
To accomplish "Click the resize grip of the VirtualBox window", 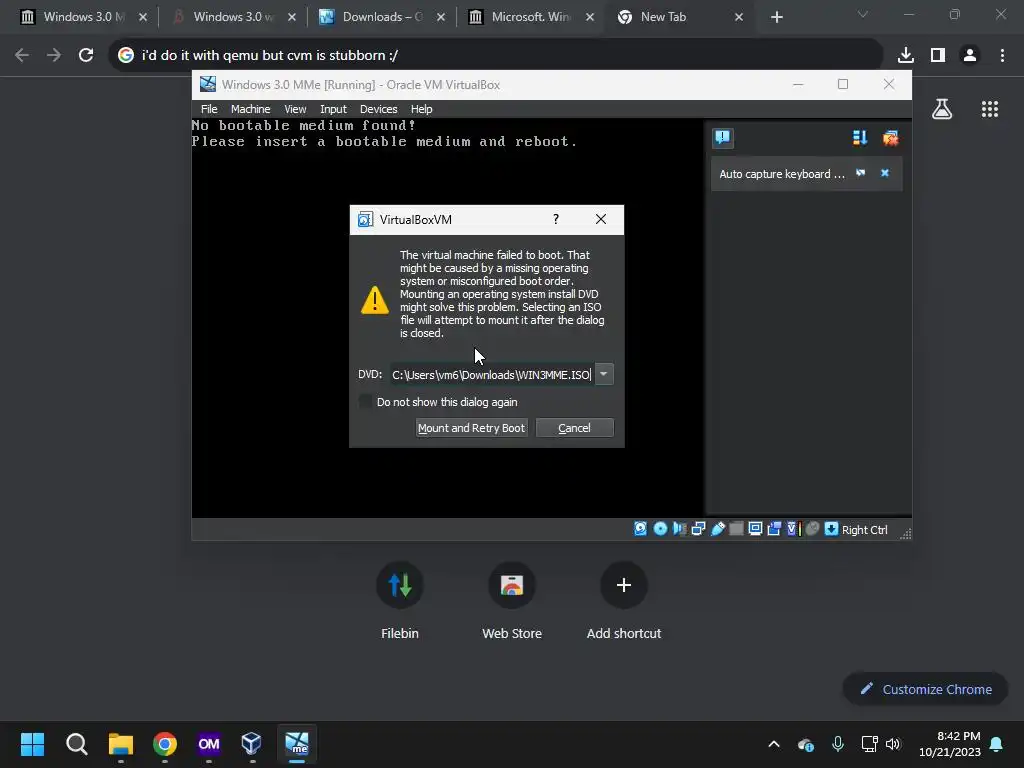I will pos(906,534).
